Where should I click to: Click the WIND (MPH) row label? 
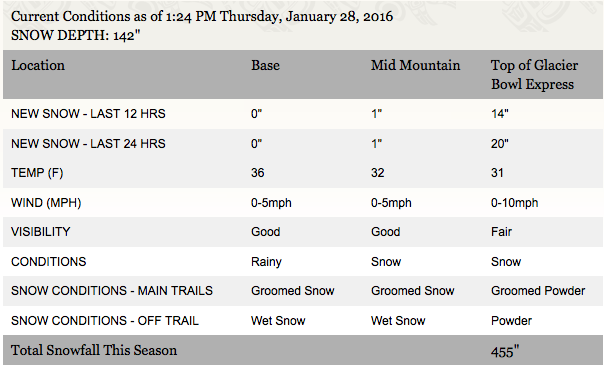click(46, 203)
